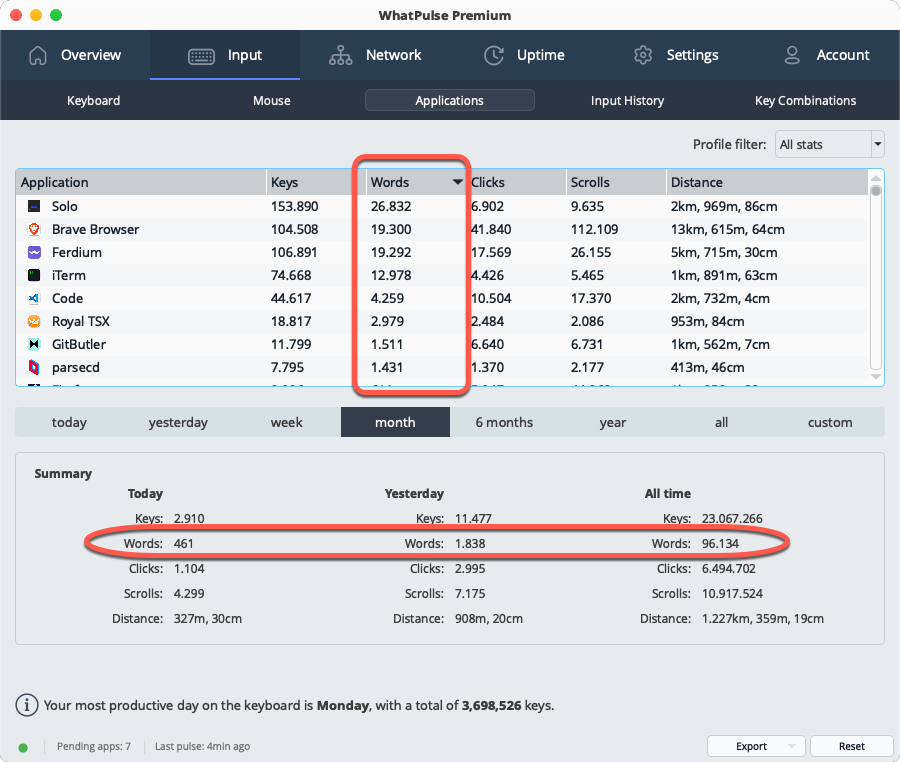Sort by the Clicks column header
This screenshot has width=900, height=762.
516,182
